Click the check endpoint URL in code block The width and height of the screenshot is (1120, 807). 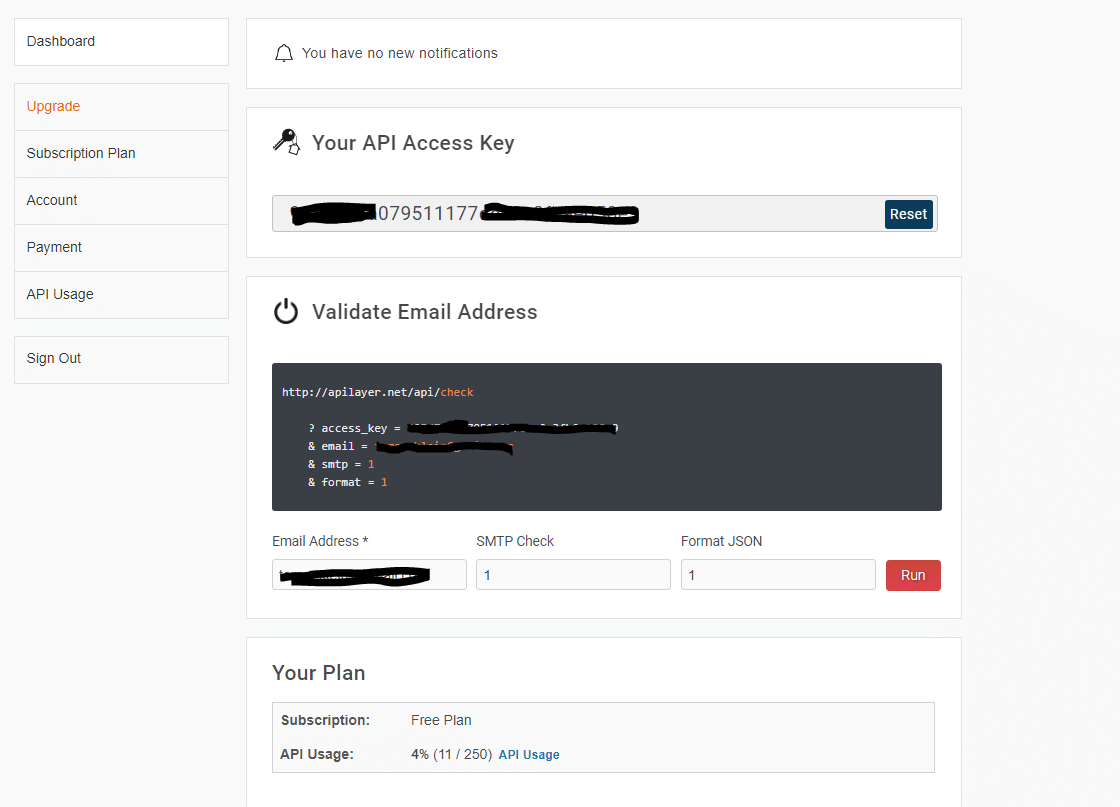pyautogui.click(x=378, y=392)
